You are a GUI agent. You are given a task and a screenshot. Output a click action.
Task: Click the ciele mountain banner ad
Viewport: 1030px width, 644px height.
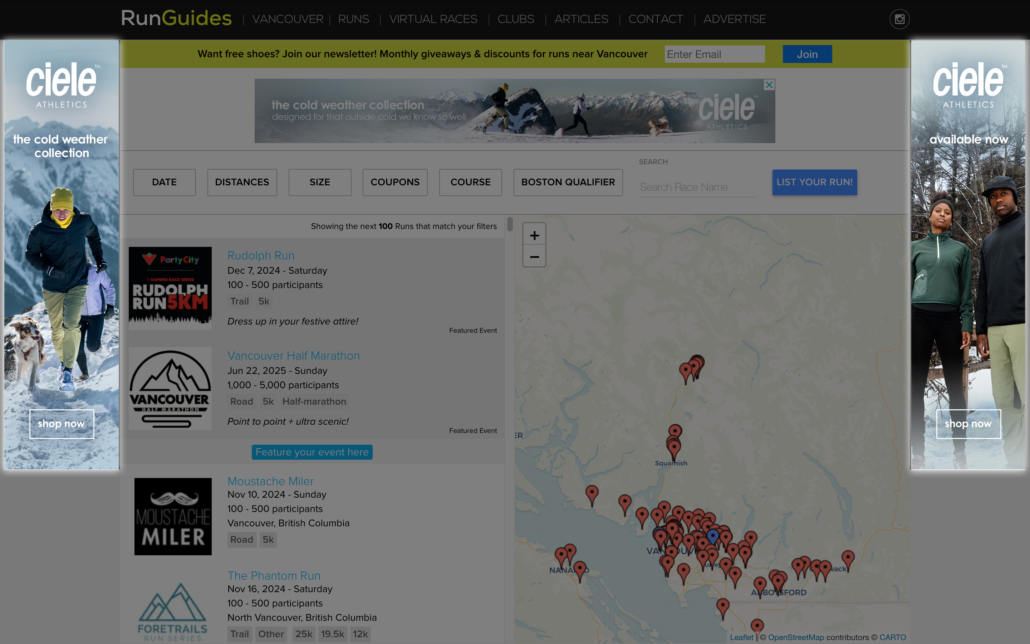[514, 111]
